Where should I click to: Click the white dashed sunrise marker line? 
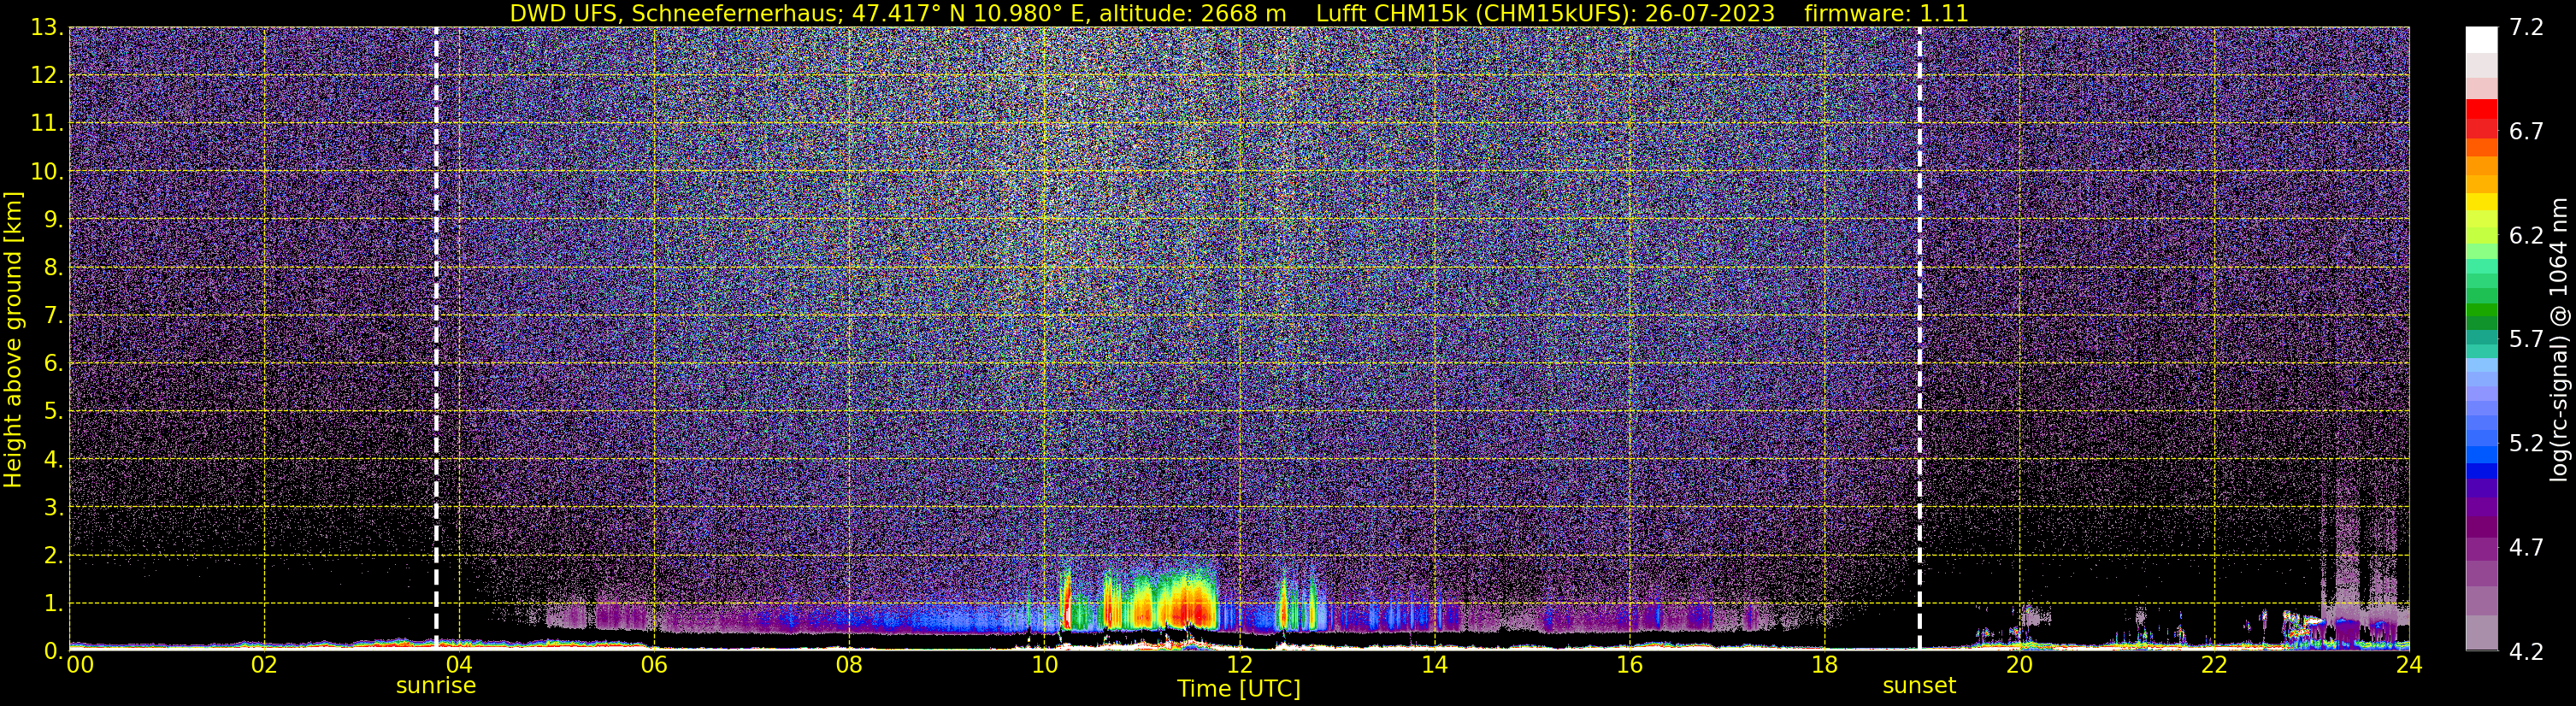[x=436, y=338]
